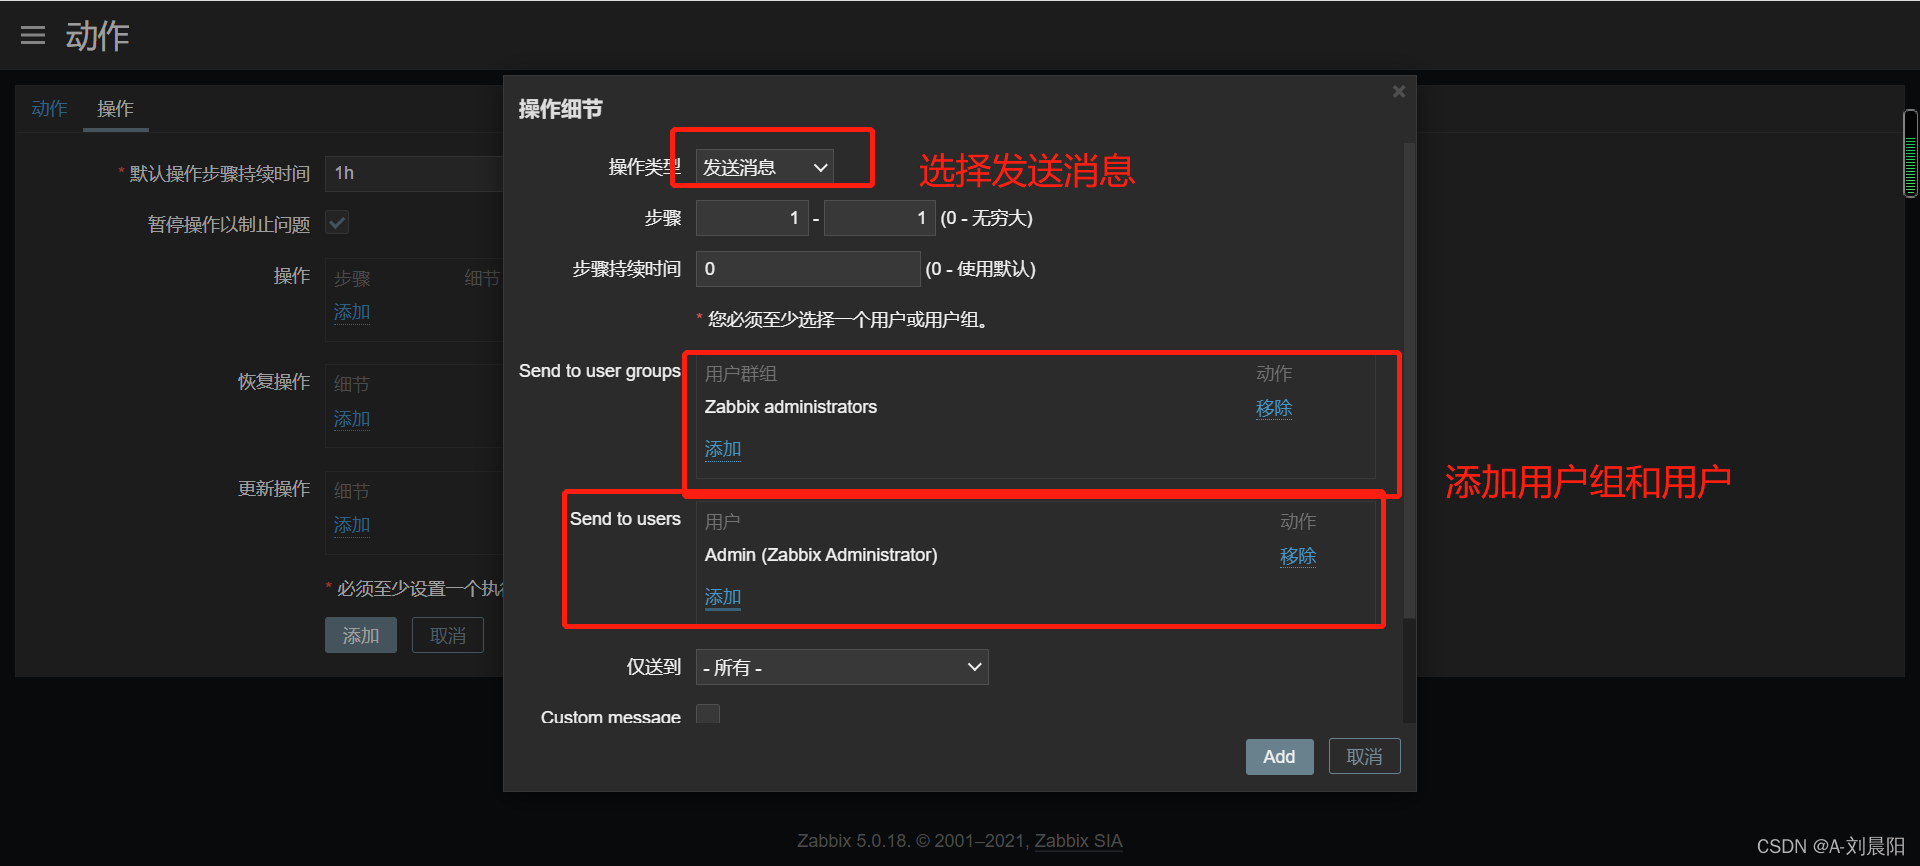
Task: Click the step 'from' input field
Action: [752, 218]
